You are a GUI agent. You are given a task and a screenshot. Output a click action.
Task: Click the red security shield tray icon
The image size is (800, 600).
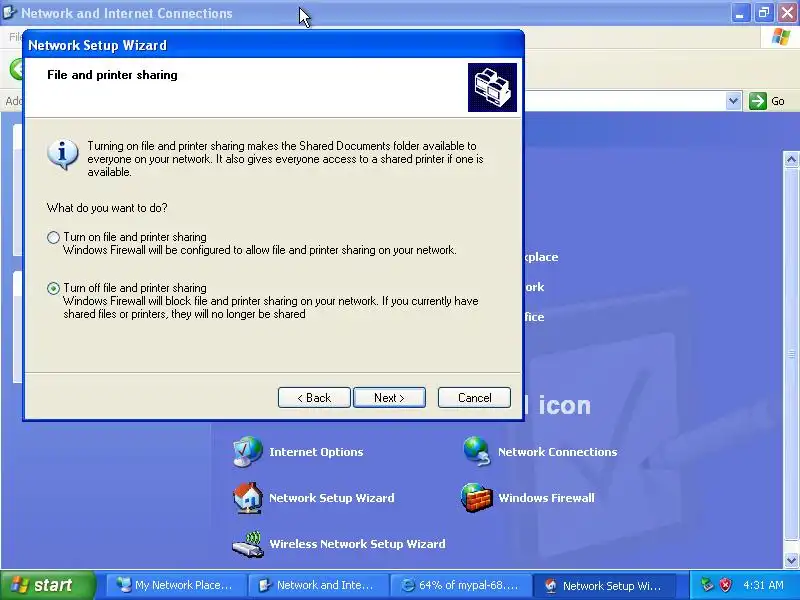coord(726,585)
